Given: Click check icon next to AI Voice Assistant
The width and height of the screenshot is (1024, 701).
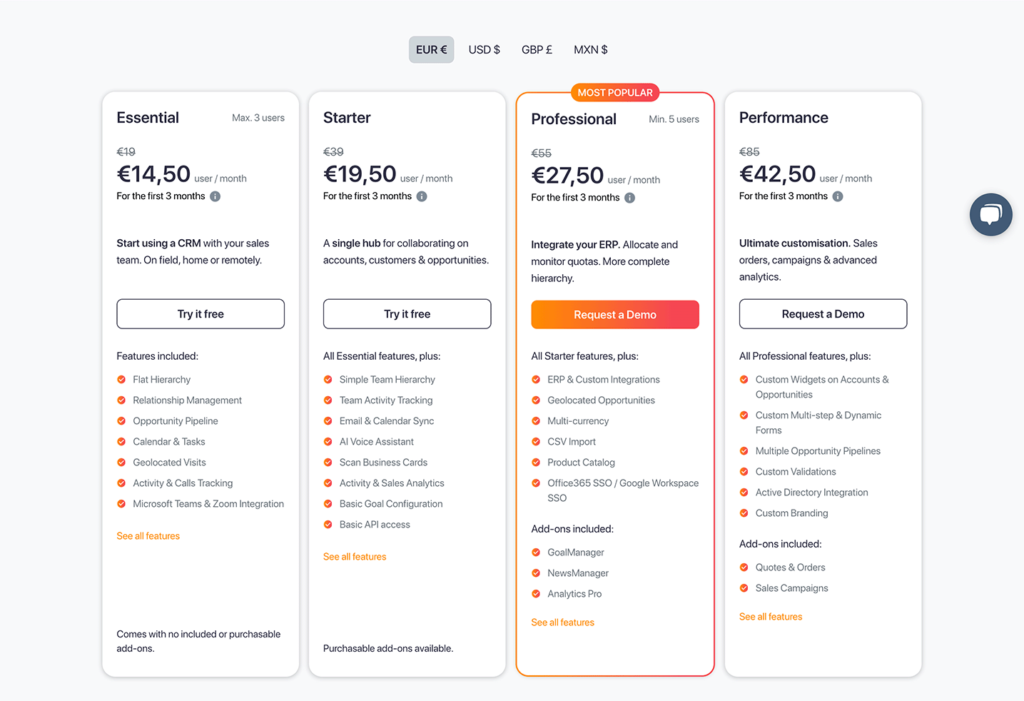Looking at the screenshot, I should [328, 442].
